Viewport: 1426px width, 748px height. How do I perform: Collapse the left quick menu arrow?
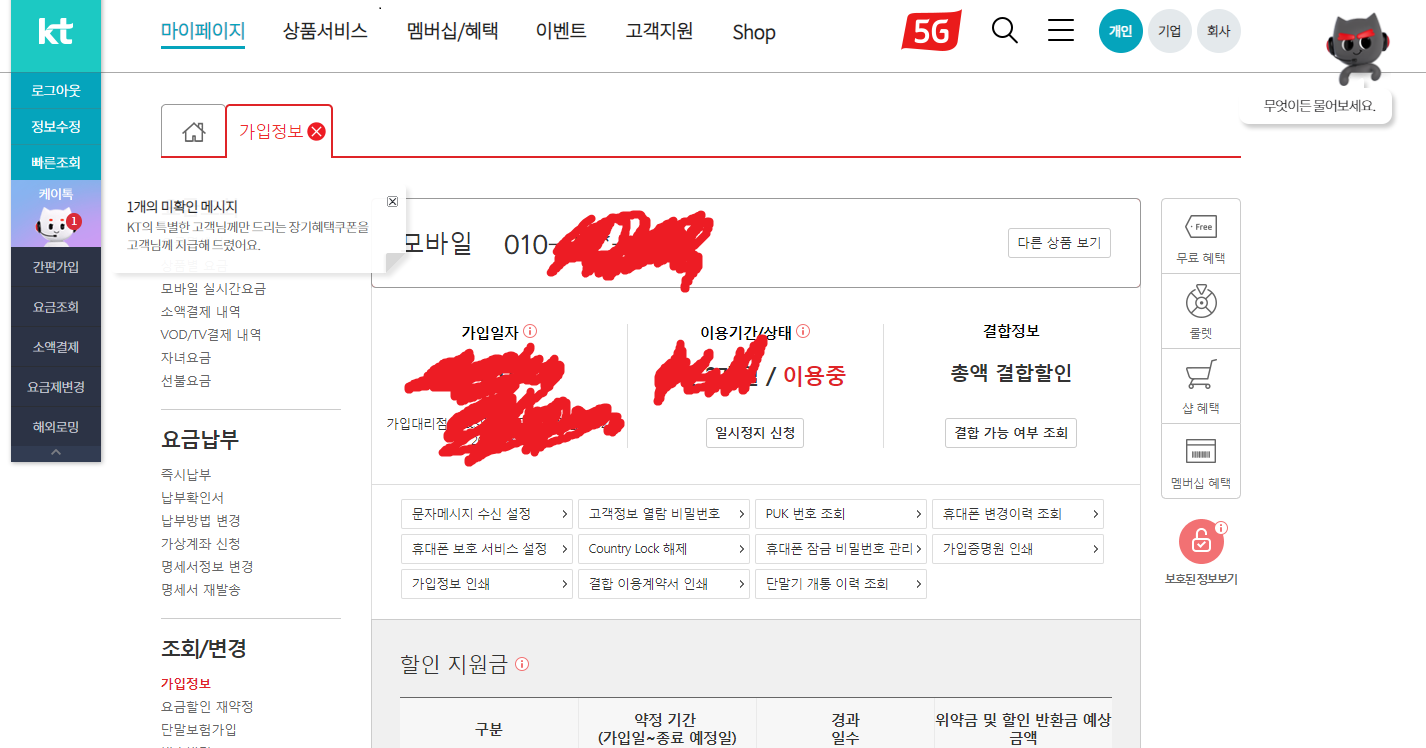tap(56, 452)
